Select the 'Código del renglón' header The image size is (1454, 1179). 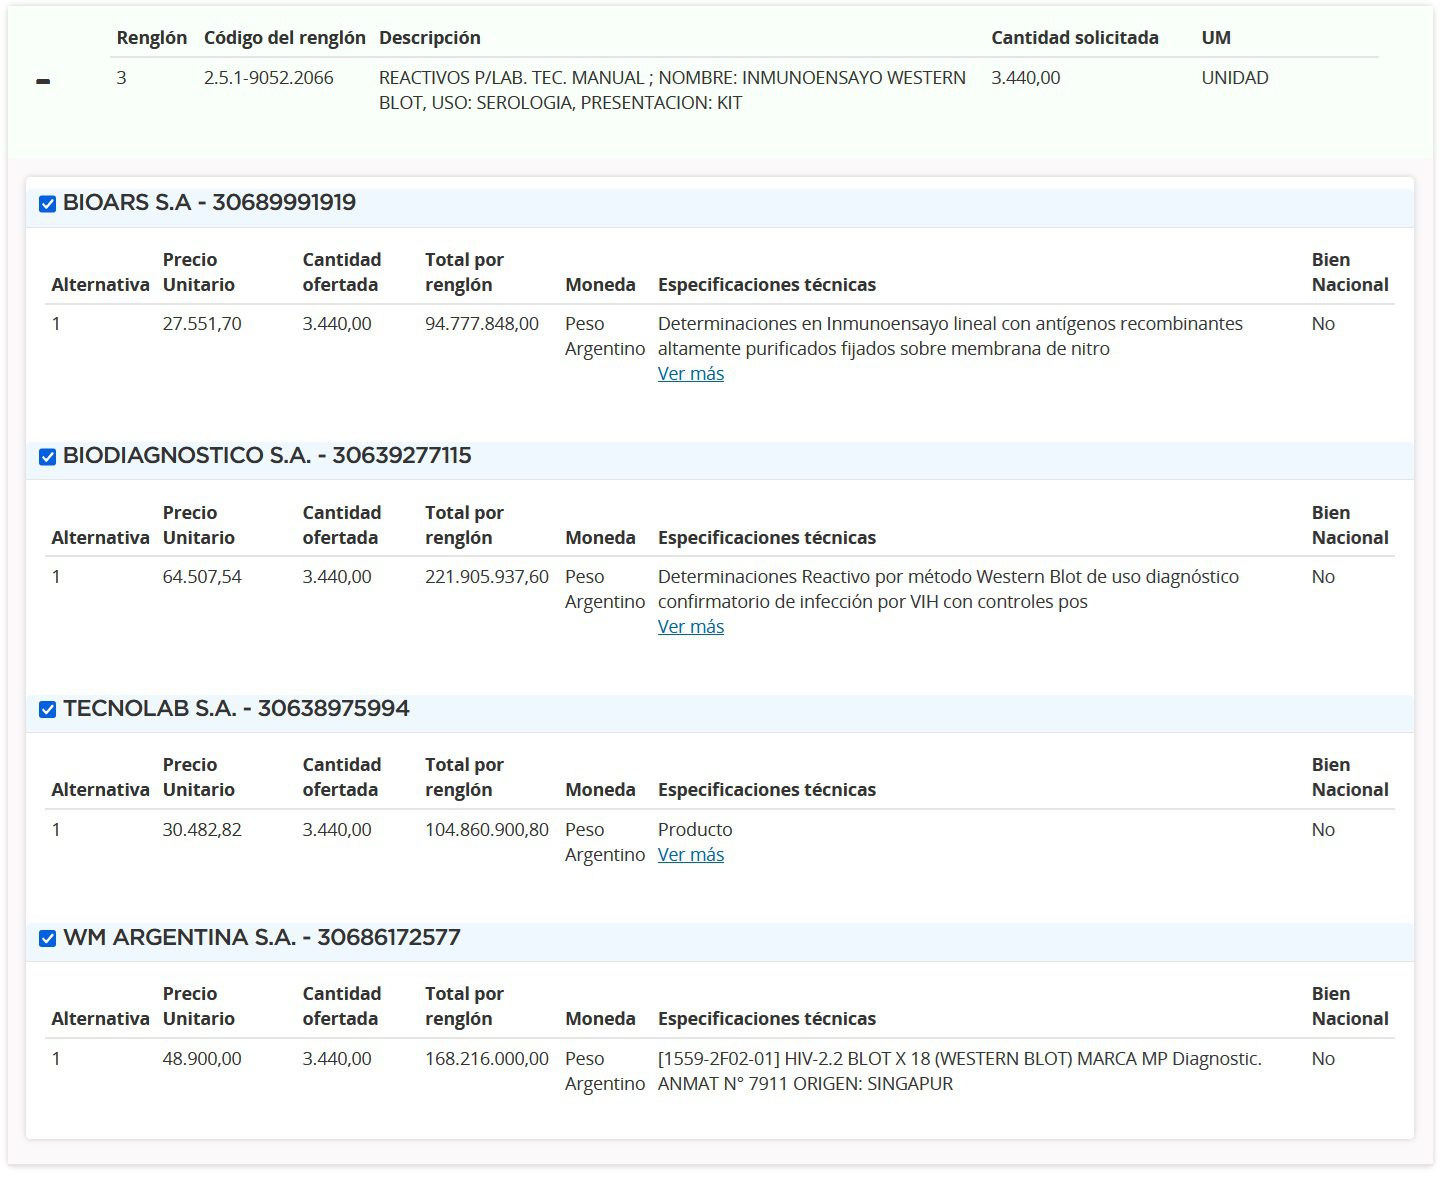pyautogui.click(x=284, y=38)
